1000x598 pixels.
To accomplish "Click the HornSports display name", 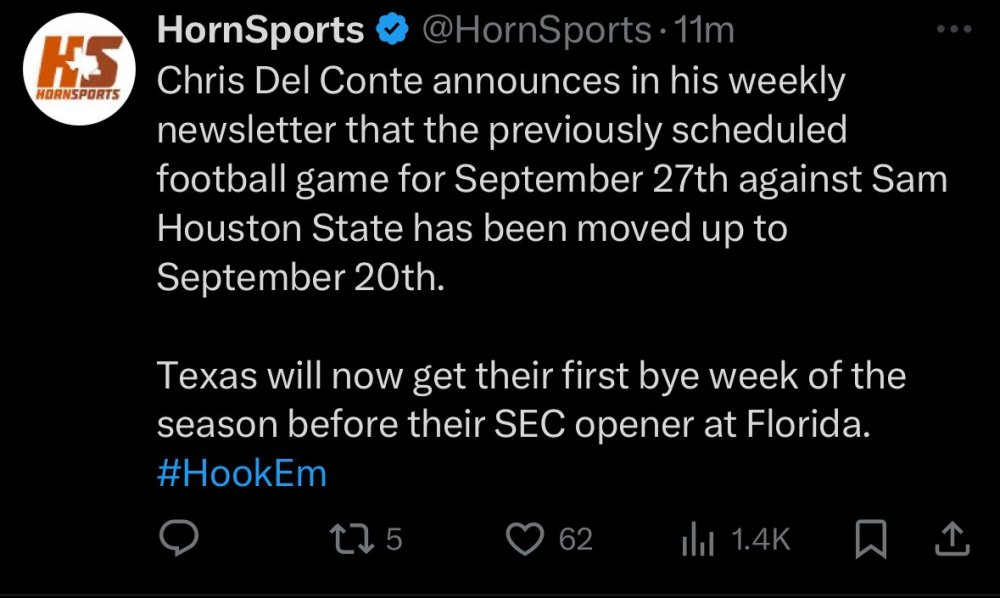I will pos(260,31).
